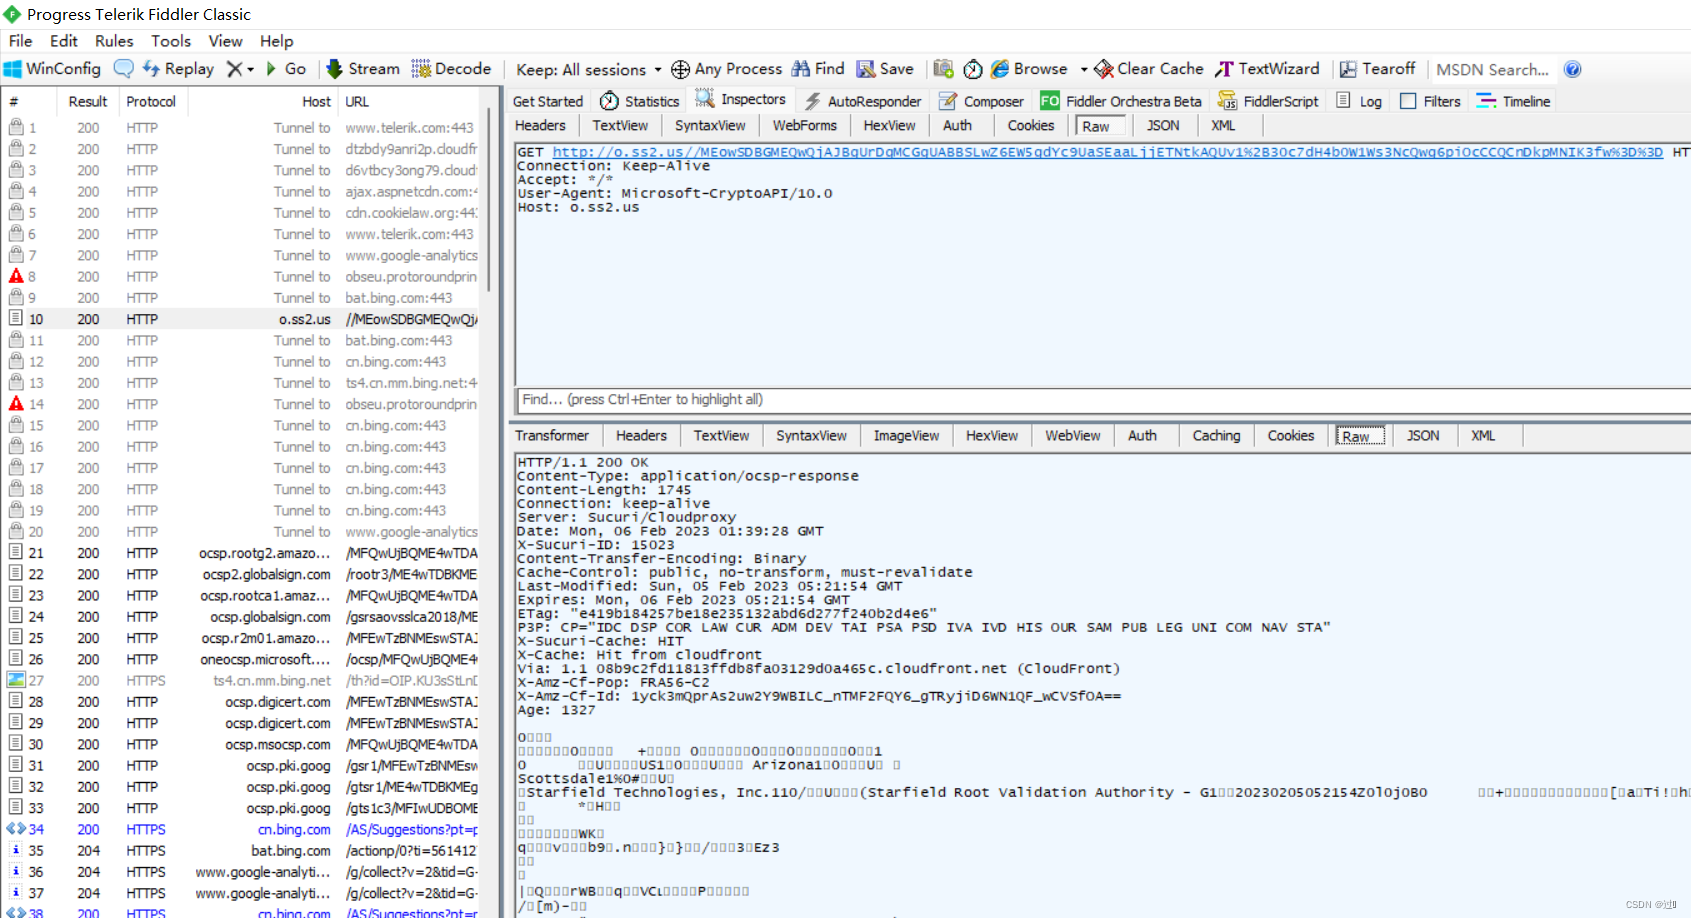Viewport: 1691px width, 918px height.
Task: Open the Tools menu
Action: 171,41
